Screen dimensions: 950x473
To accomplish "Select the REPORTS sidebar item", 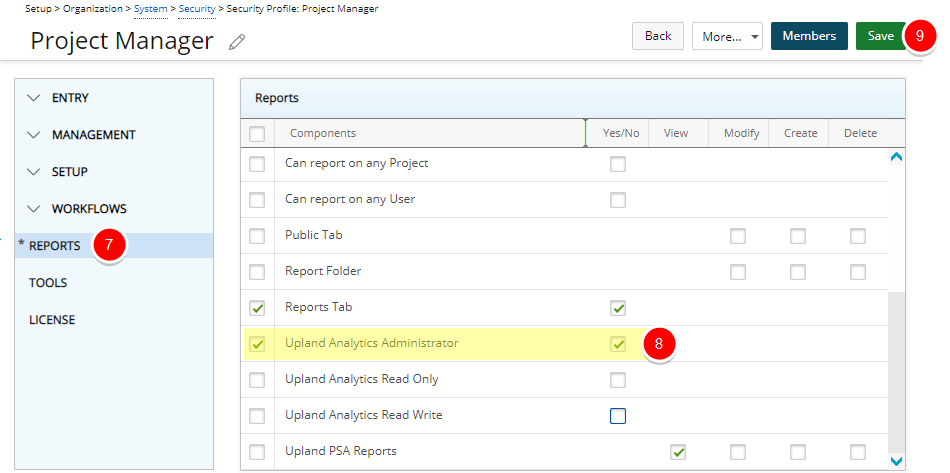I will [55, 246].
